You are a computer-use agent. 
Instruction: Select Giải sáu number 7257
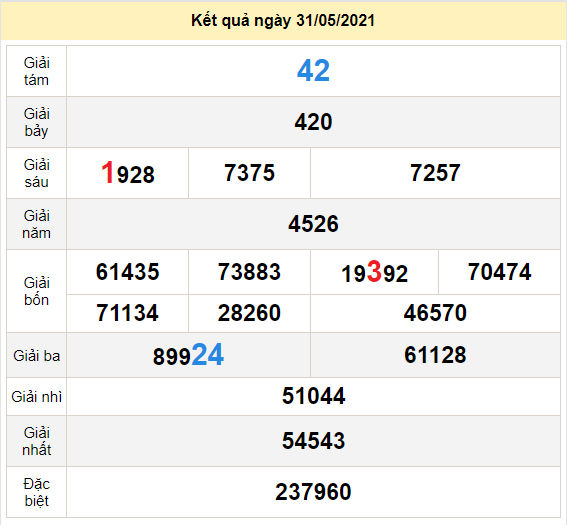435,172
